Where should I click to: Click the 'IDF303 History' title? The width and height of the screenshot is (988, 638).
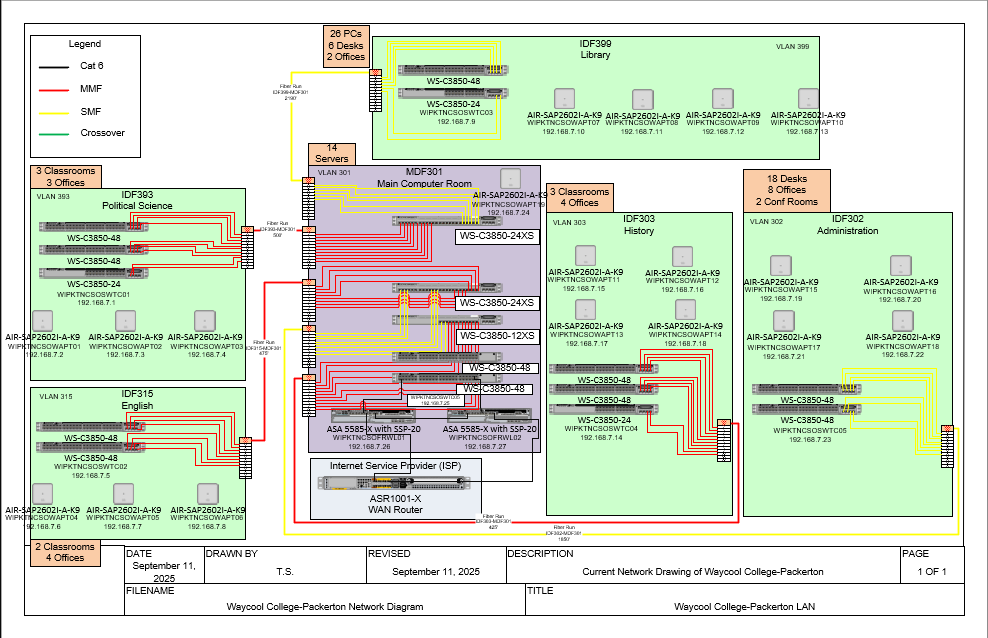point(639,225)
